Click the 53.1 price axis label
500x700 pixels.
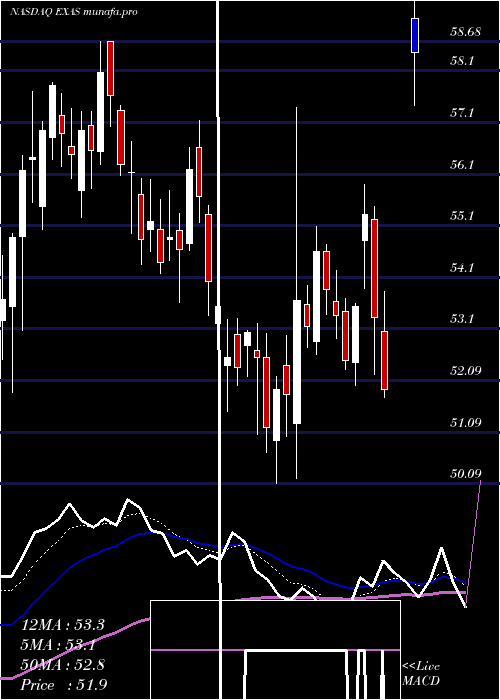tap(462, 319)
